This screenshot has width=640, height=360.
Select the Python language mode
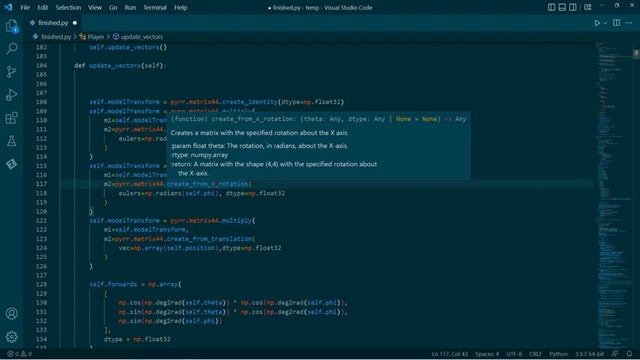click(558, 354)
